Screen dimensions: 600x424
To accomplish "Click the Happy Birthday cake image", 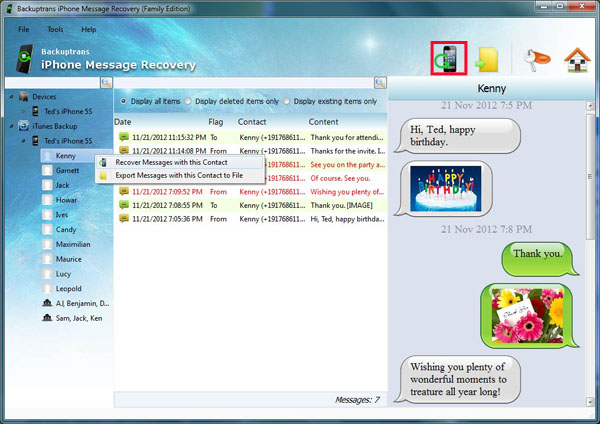I will 445,188.
